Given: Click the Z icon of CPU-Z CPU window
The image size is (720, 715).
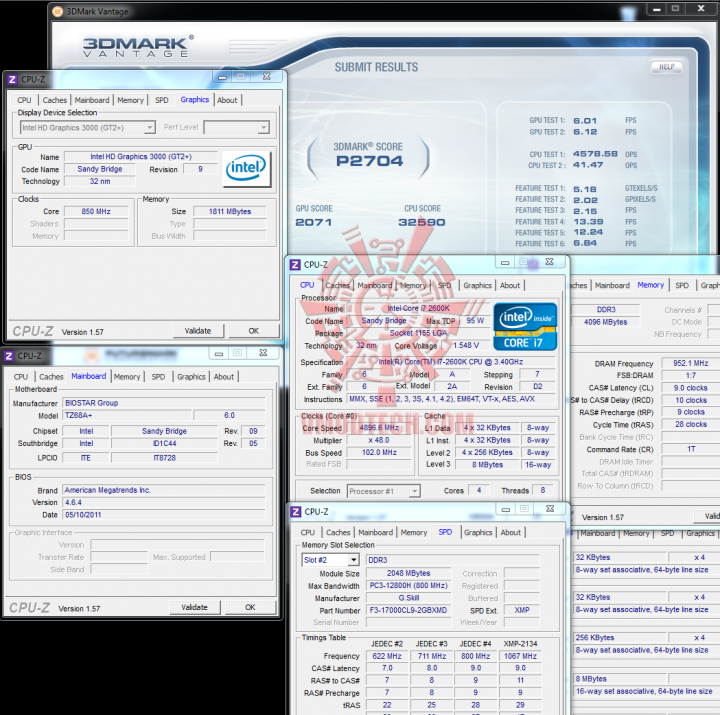Looking at the screenshot, I should point(295,265).
